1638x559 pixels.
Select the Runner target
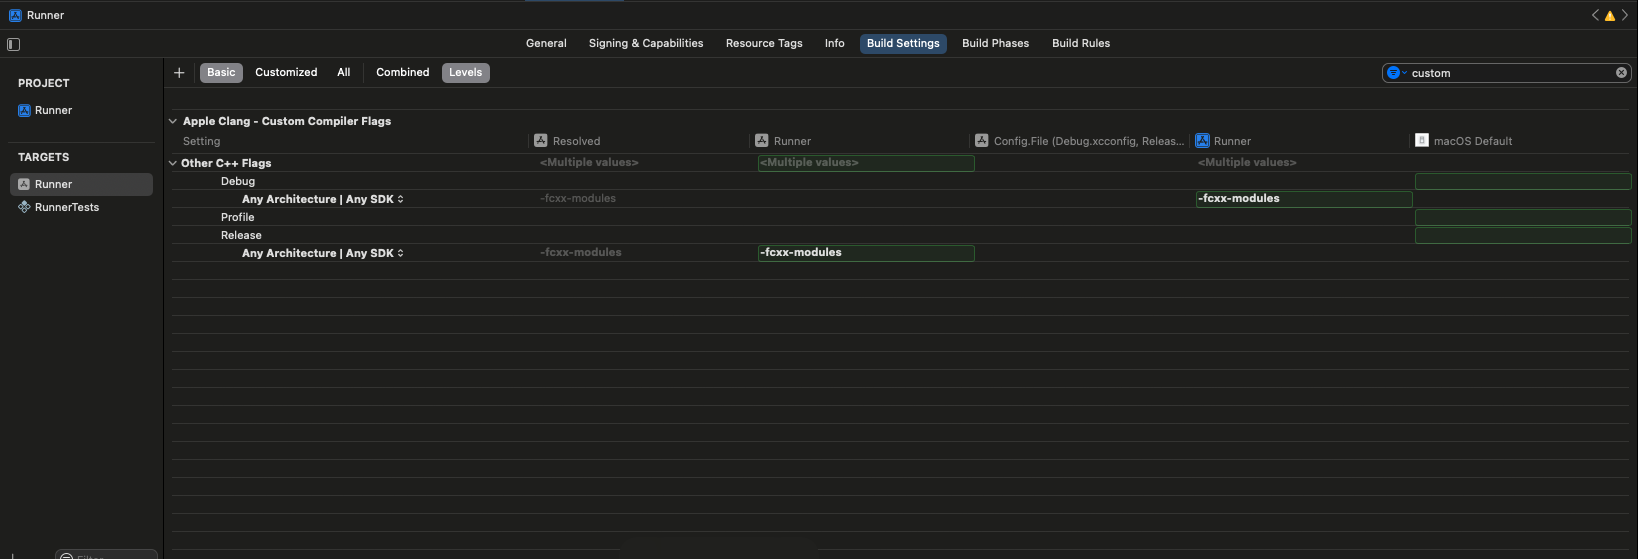[x=81, y=184]
